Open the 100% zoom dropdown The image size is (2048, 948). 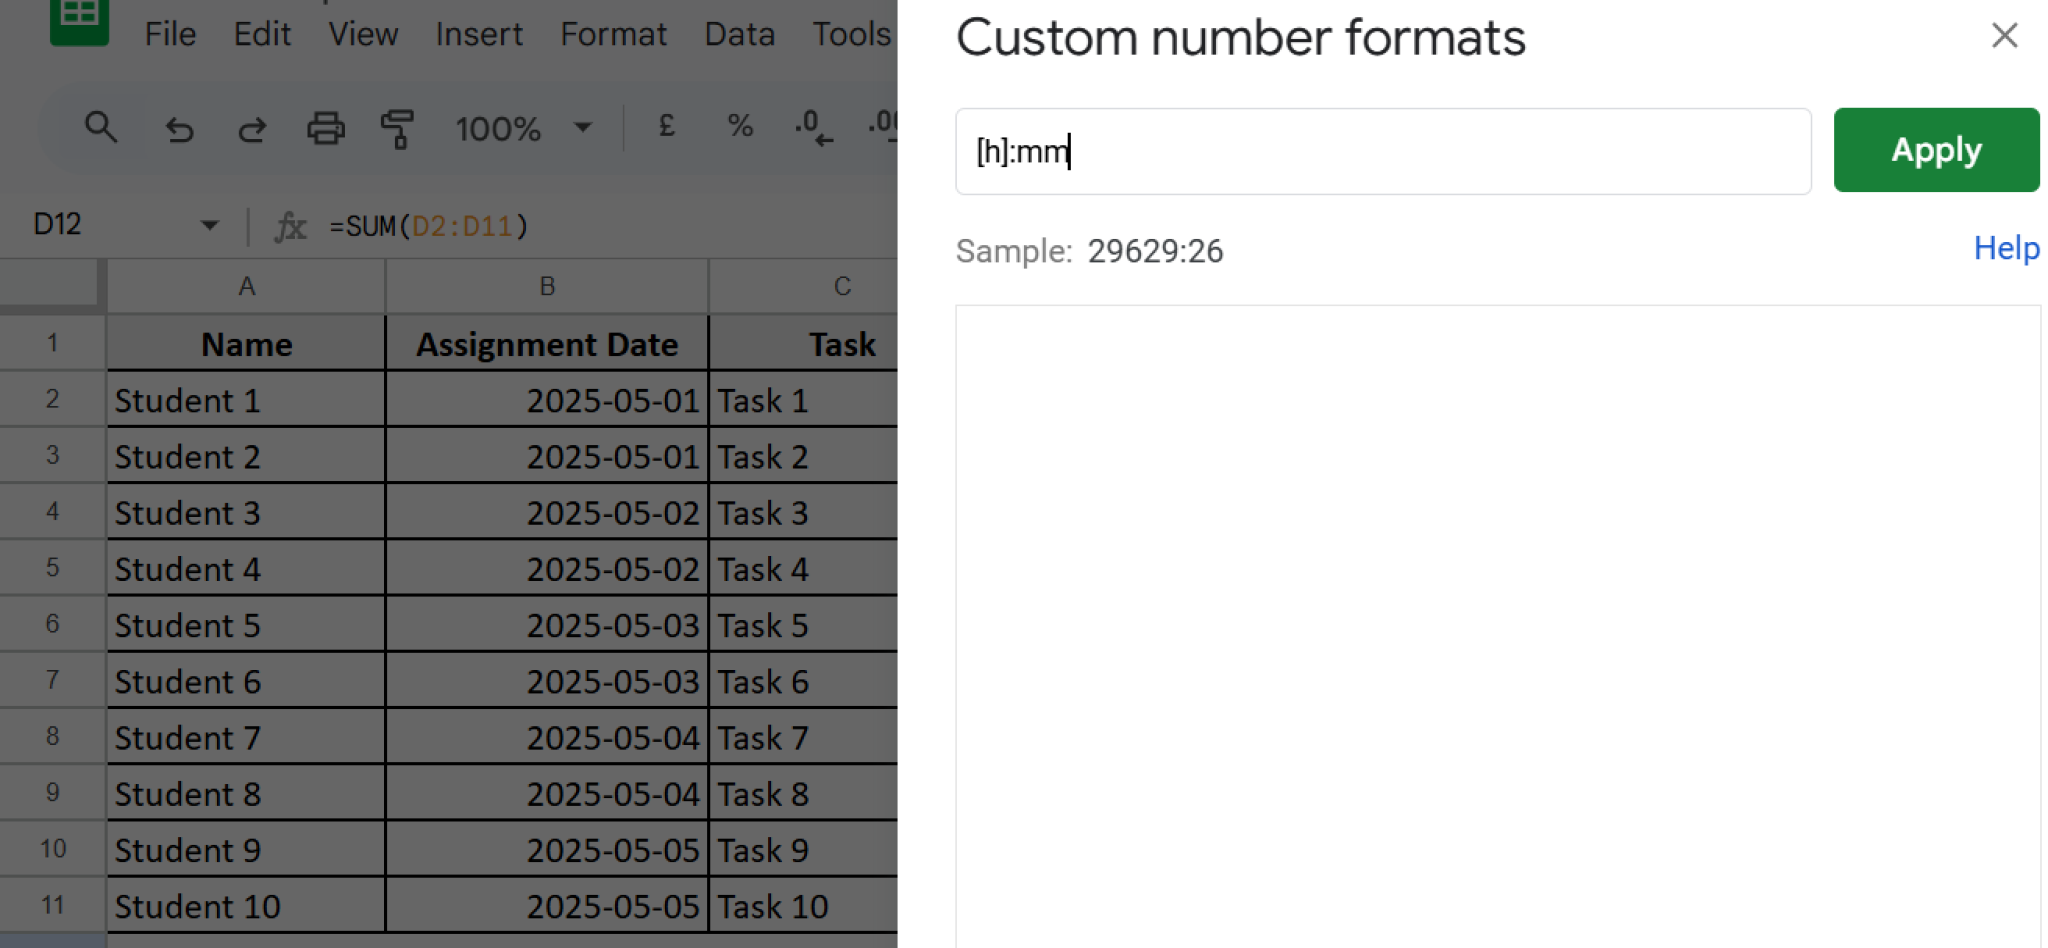(523, 128)
